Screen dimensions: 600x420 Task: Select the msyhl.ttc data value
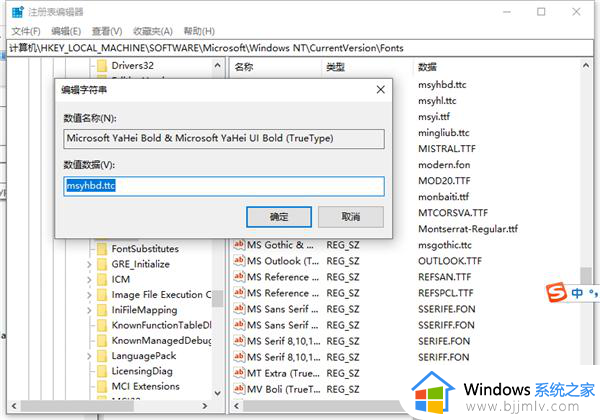(x=437, y=101)
